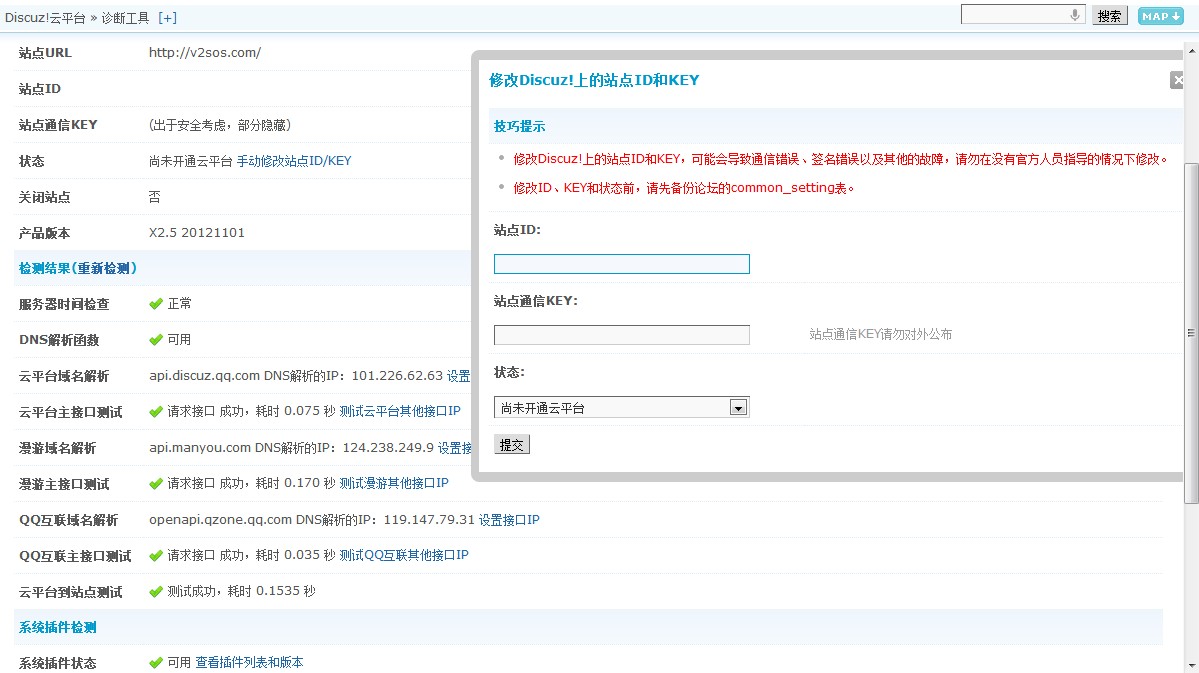Click the red tip about backing up common_setting

(x=684, y=188)
